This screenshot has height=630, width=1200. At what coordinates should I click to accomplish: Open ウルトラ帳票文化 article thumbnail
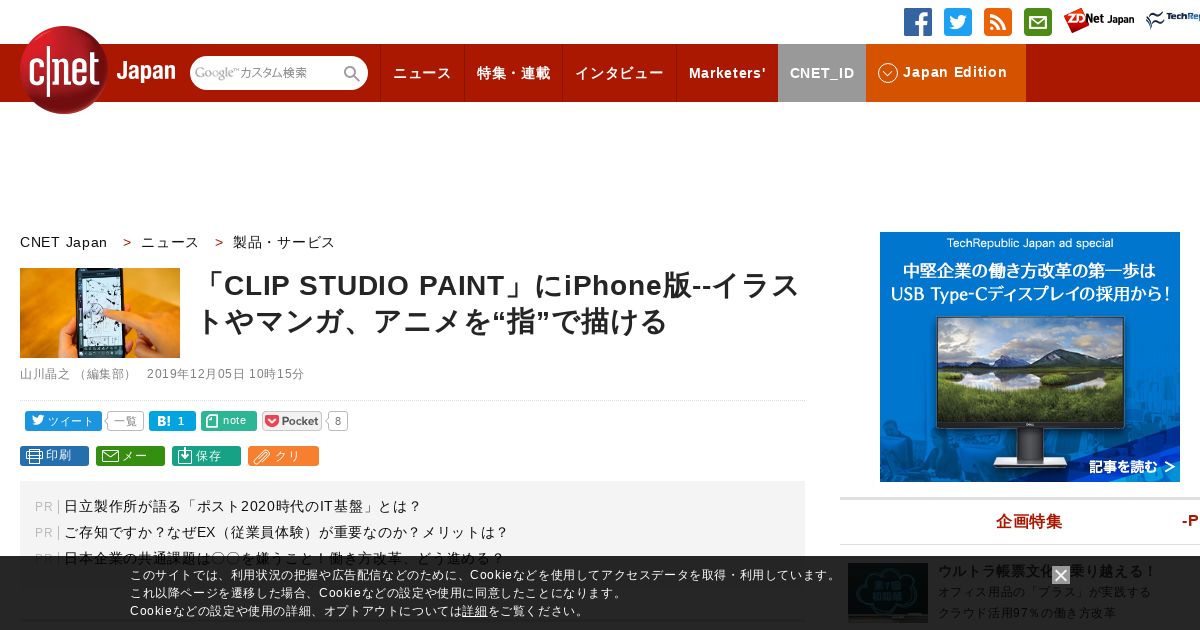pos(888,592)
